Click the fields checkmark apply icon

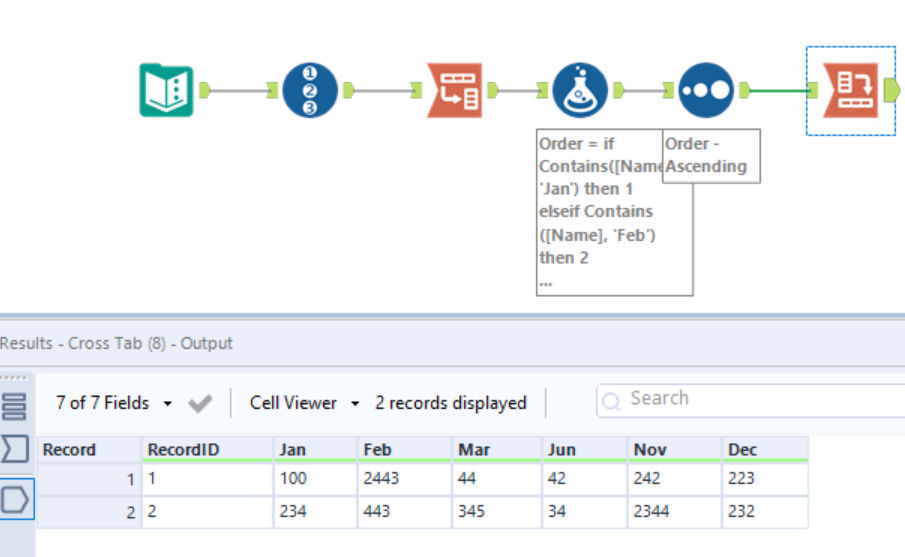tap(200, 404)
